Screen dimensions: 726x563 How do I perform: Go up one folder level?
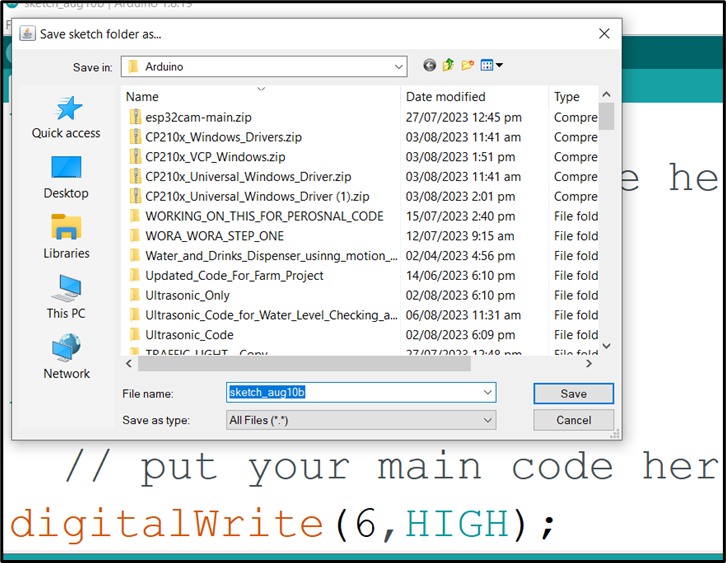448,65
